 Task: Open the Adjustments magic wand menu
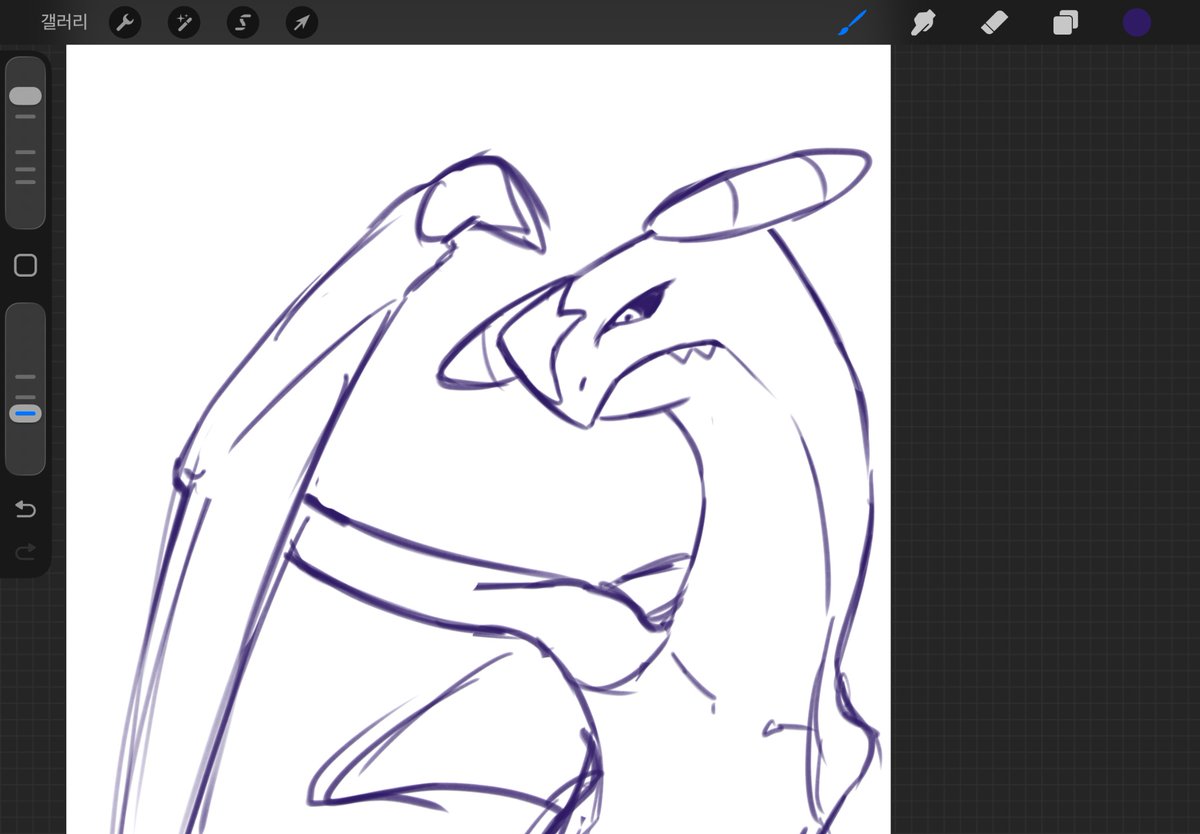tap(183, 22)
